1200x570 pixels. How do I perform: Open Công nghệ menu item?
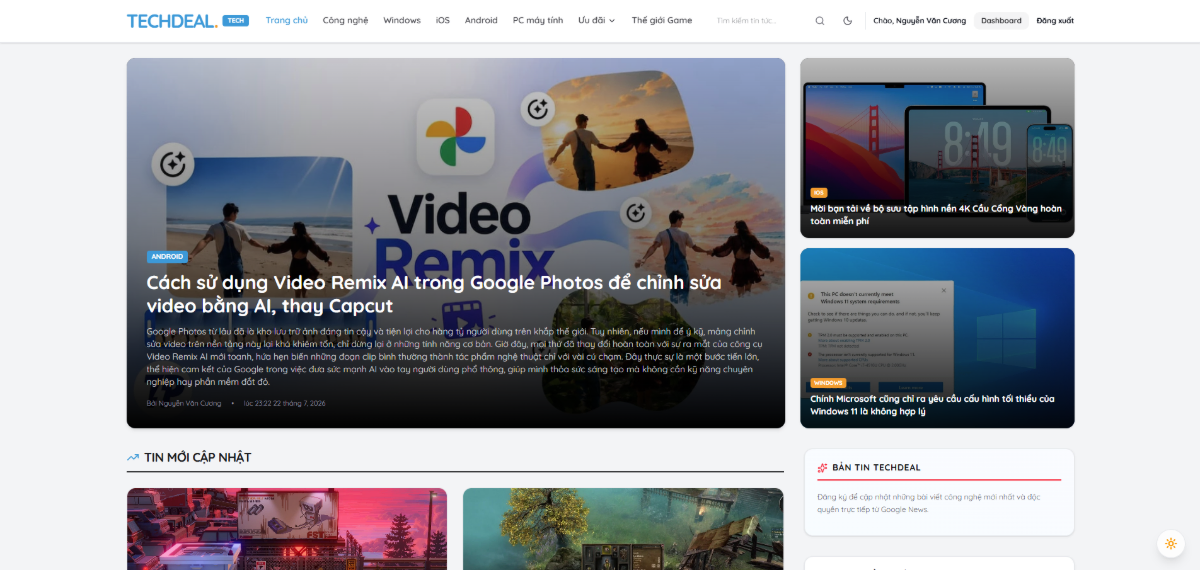pos(345,20)
